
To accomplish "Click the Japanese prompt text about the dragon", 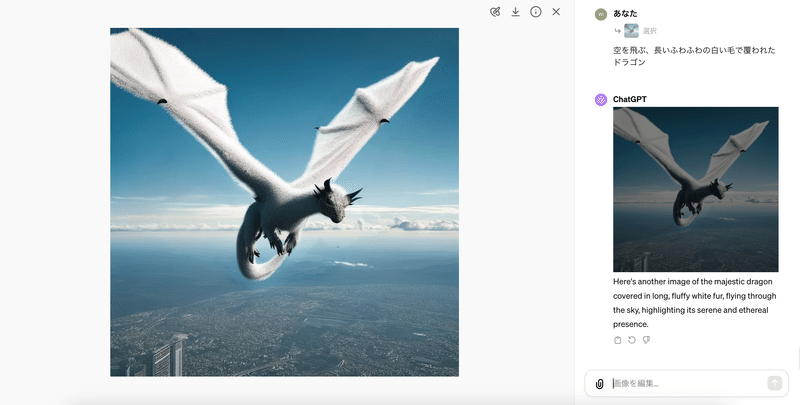I will [x=694, y=56].
